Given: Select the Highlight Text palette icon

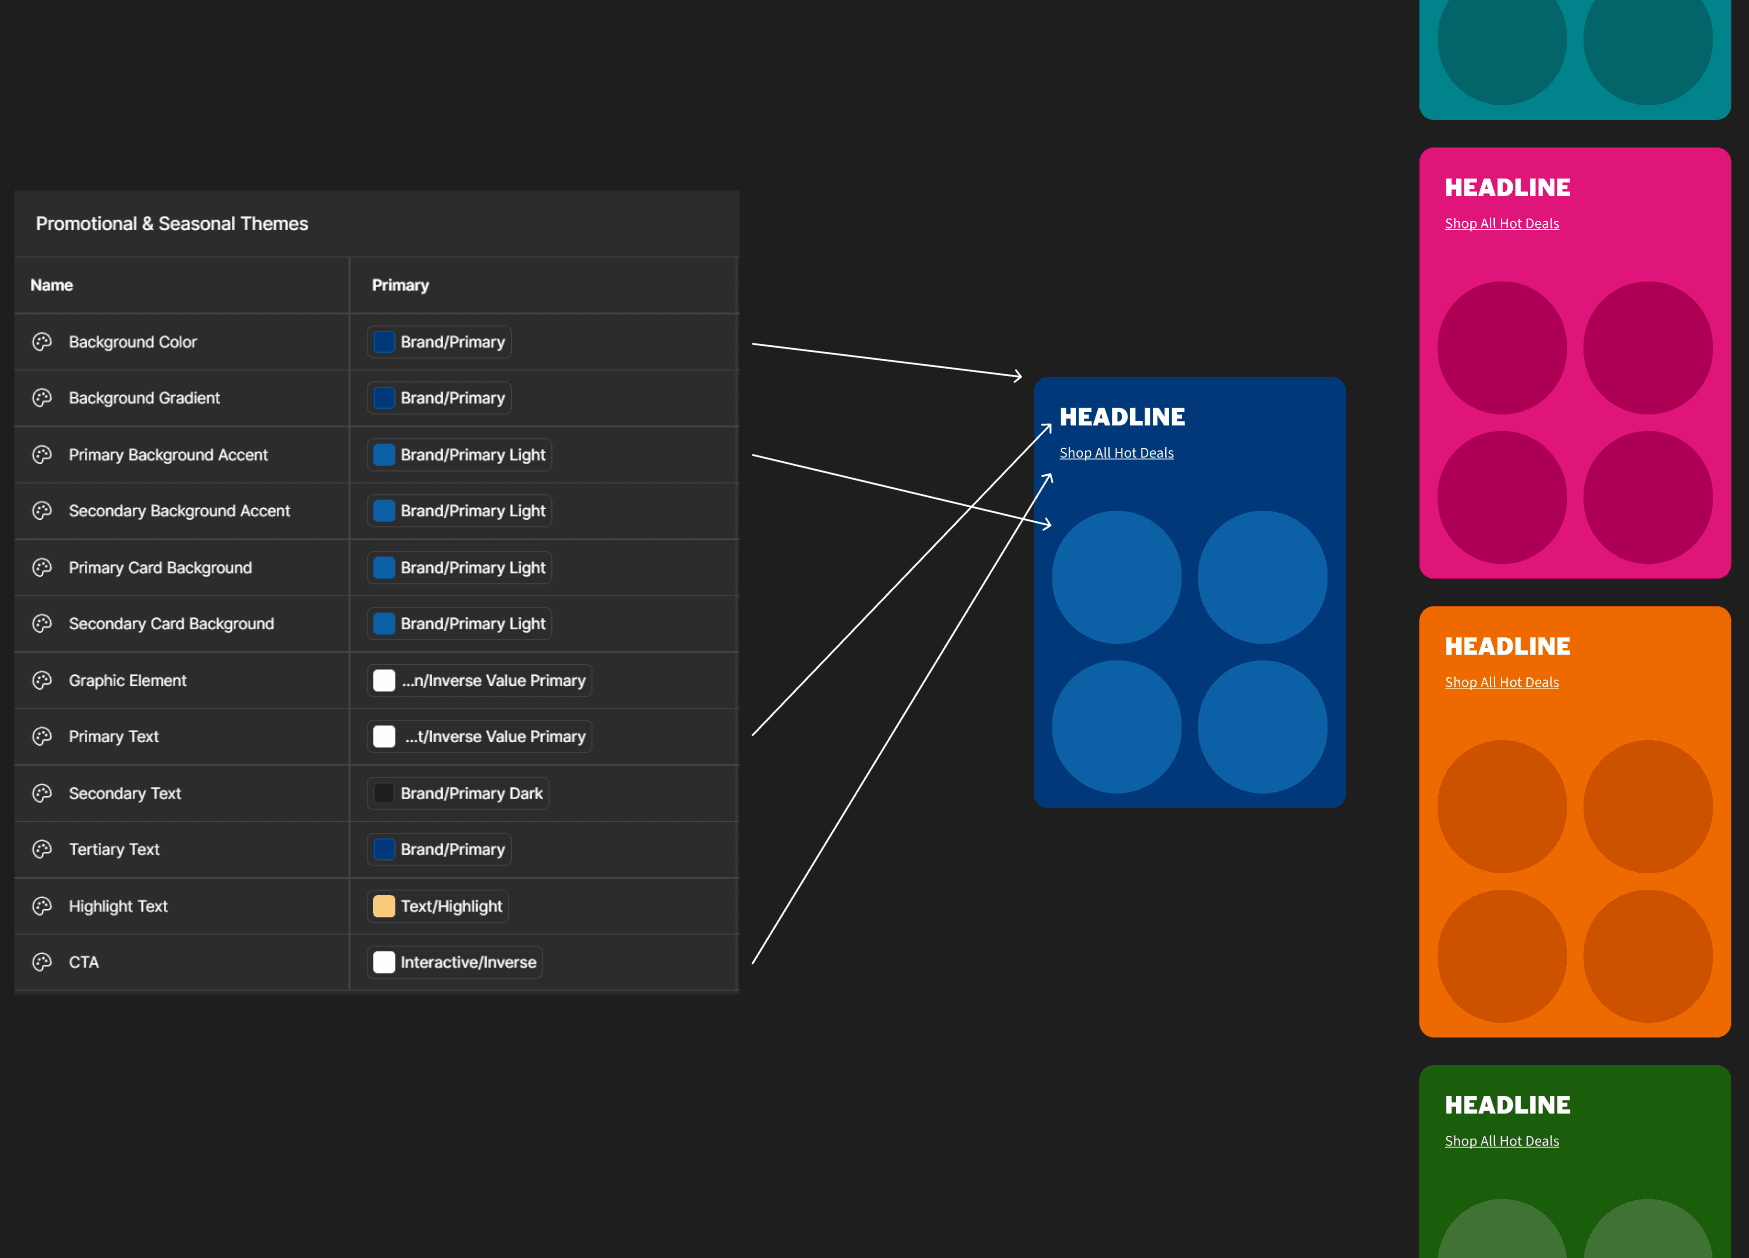Looking at the screenshot, I should tap(42, 907).
